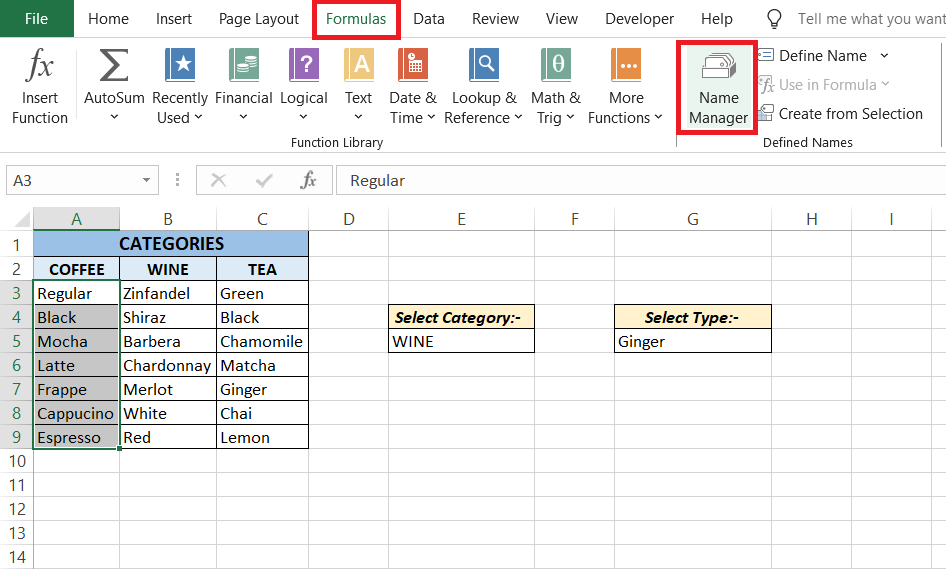Select row 12 header
The image size is (946, 569).
pyautogui.click(x=16, y=509)
